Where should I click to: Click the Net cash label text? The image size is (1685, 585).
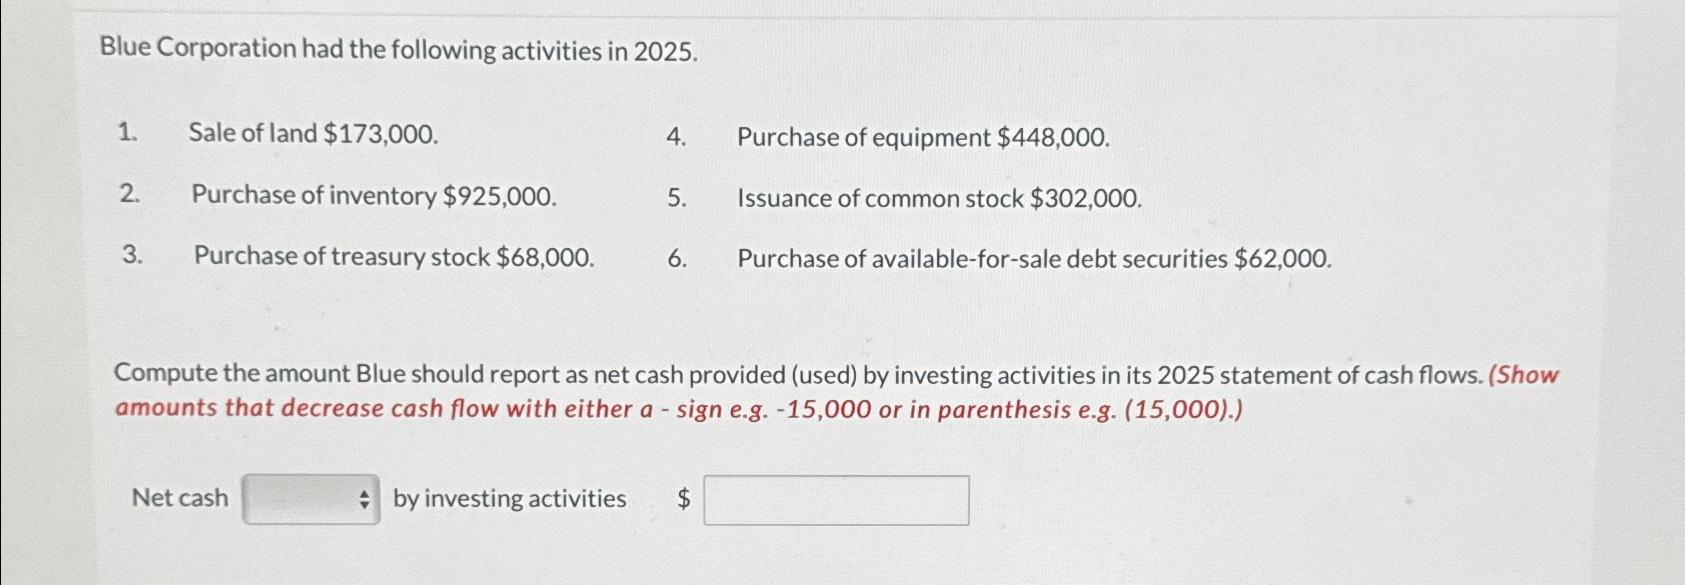point(179,498)
